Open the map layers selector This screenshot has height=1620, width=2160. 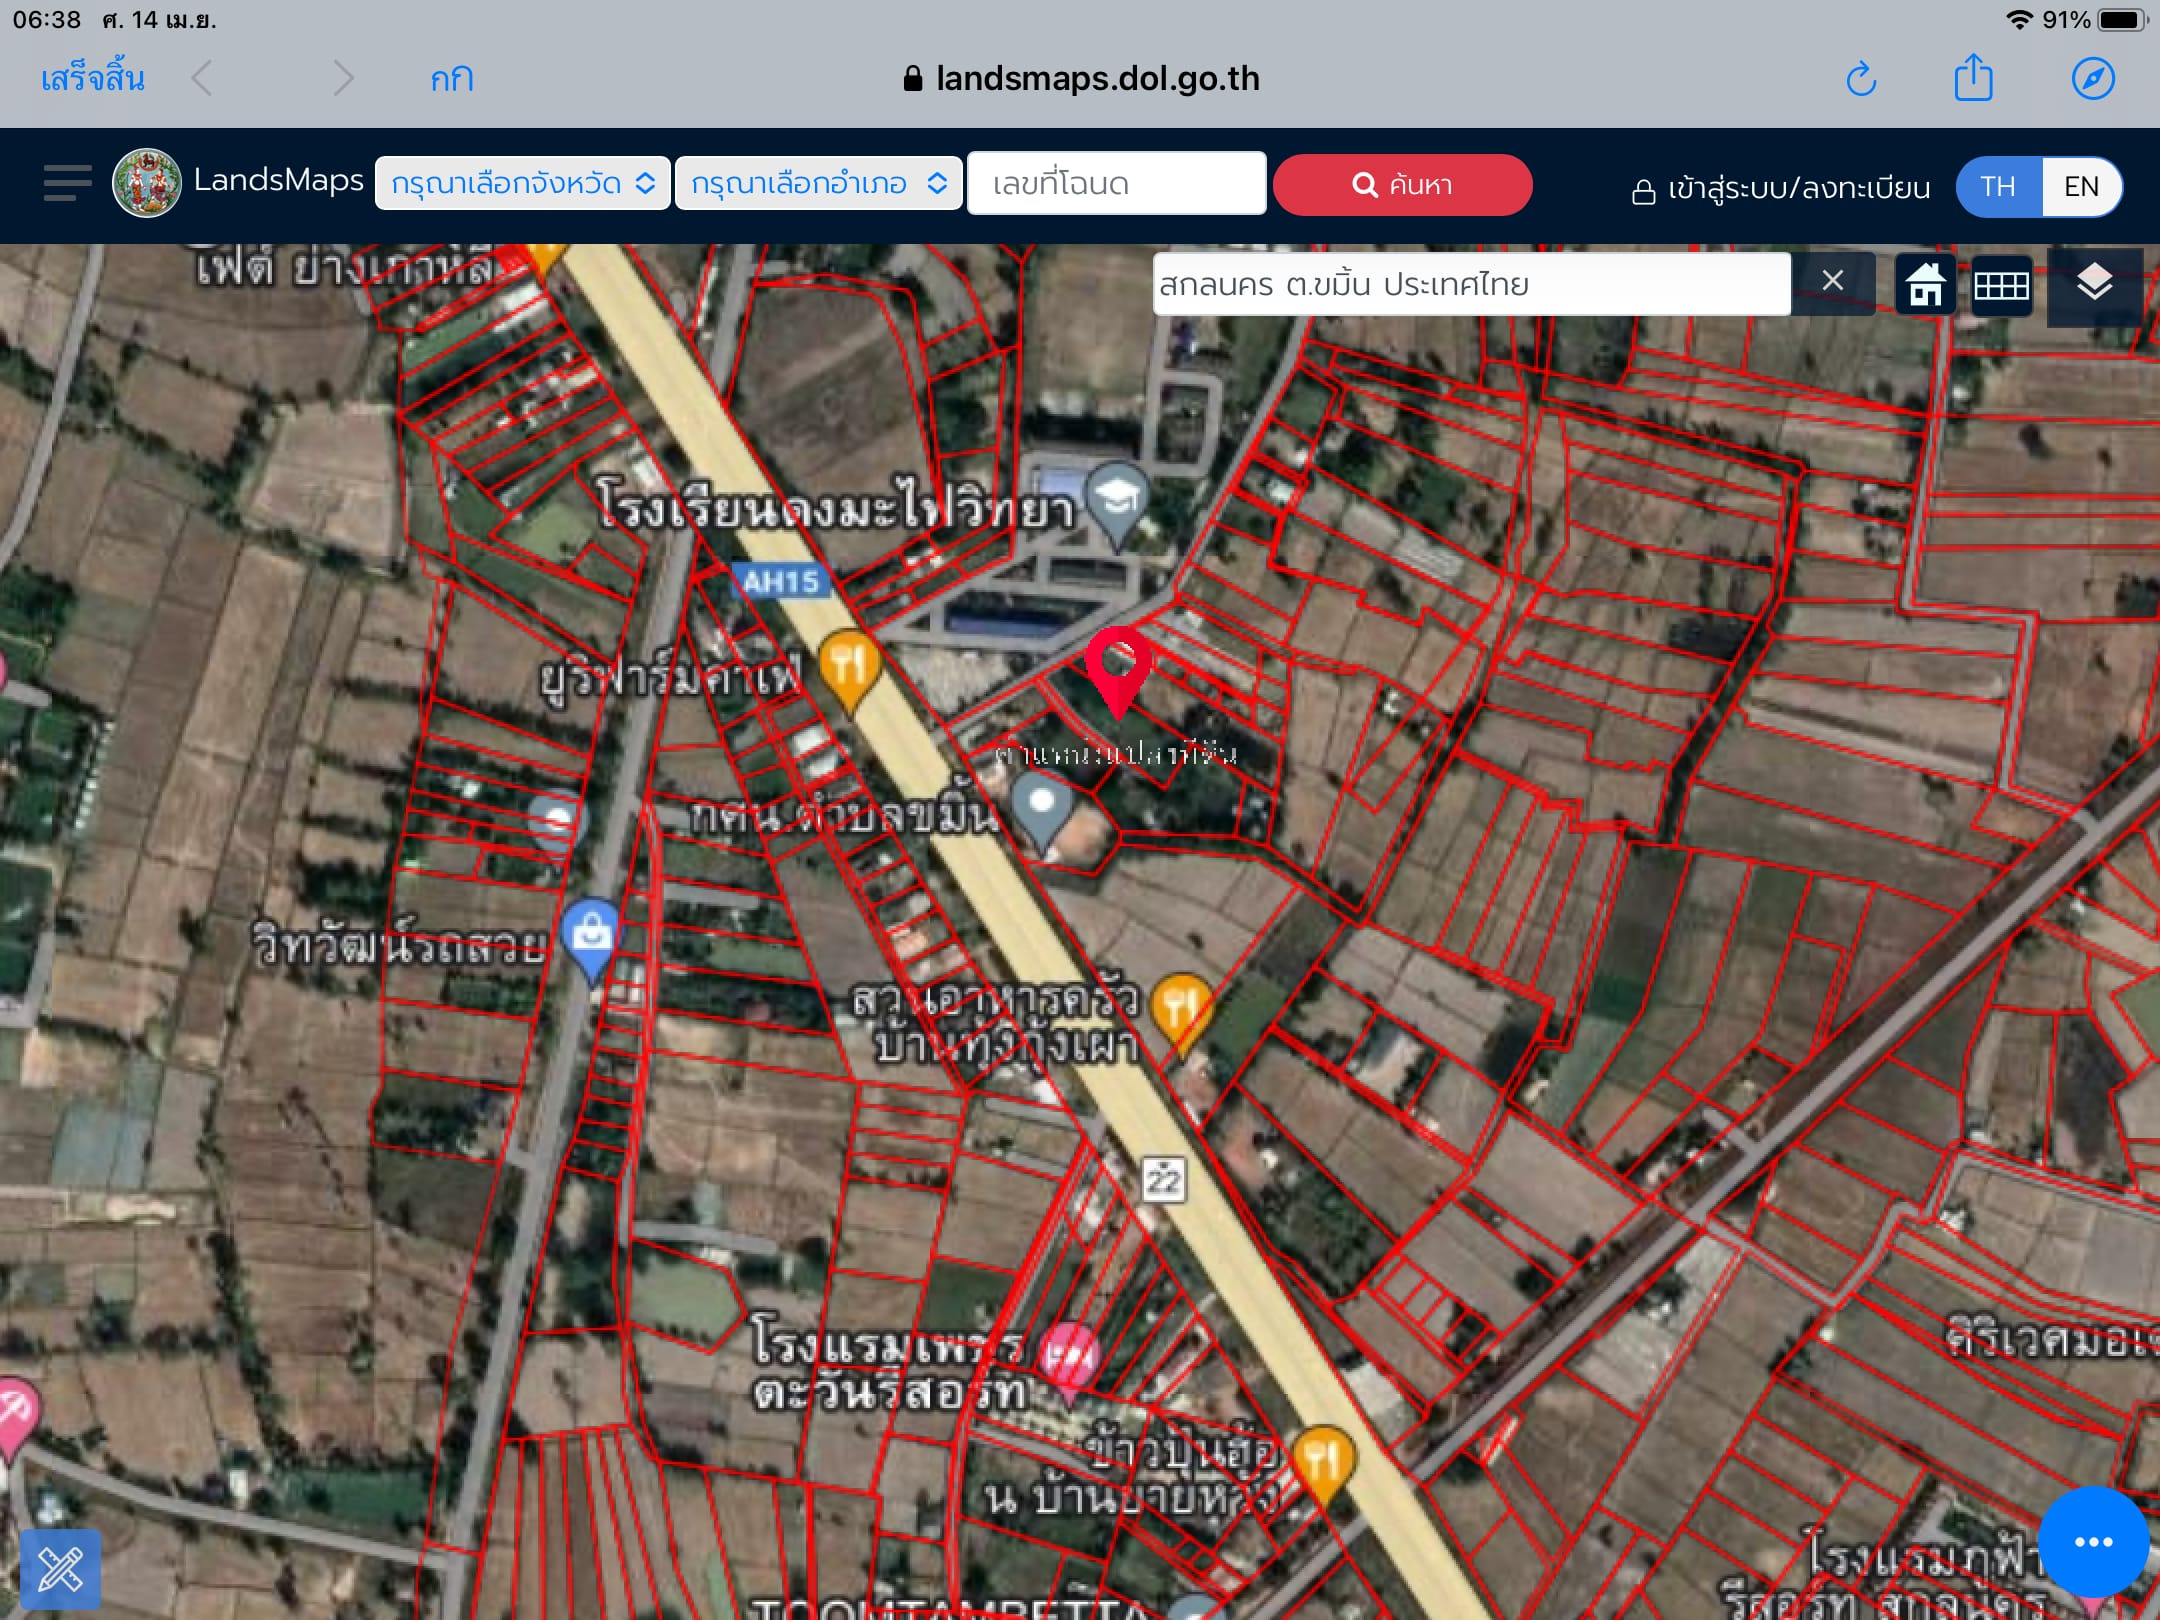coord(2094,285)
